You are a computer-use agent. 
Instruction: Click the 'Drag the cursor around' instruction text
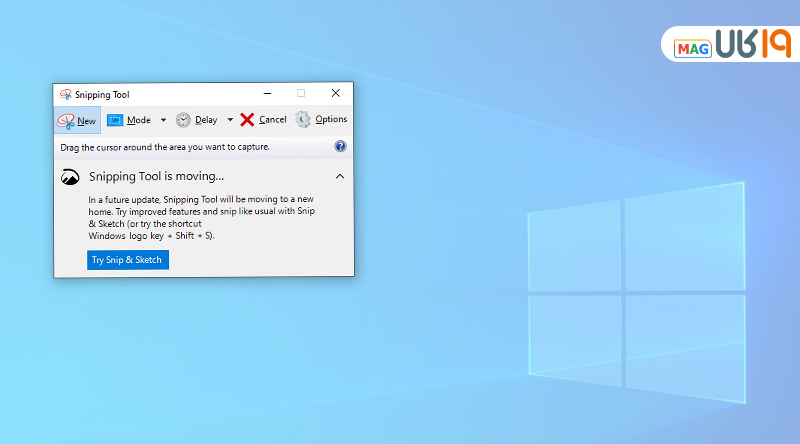click(165, 147)
